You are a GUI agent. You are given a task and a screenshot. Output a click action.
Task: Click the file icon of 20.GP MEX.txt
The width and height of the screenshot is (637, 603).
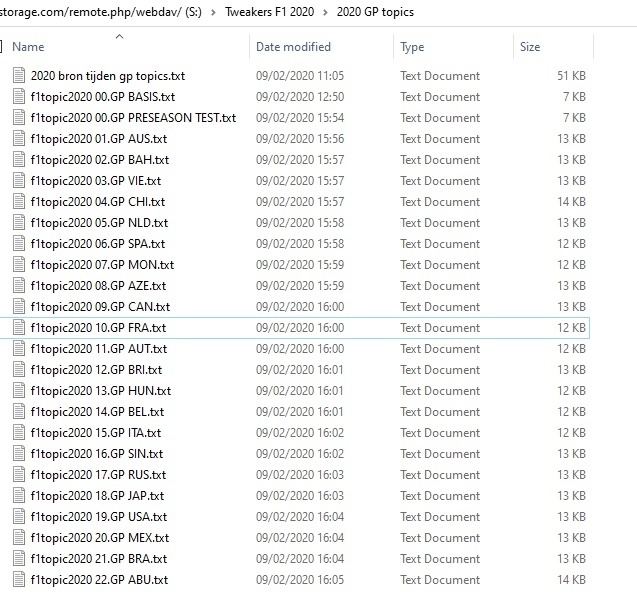[19, 538]
